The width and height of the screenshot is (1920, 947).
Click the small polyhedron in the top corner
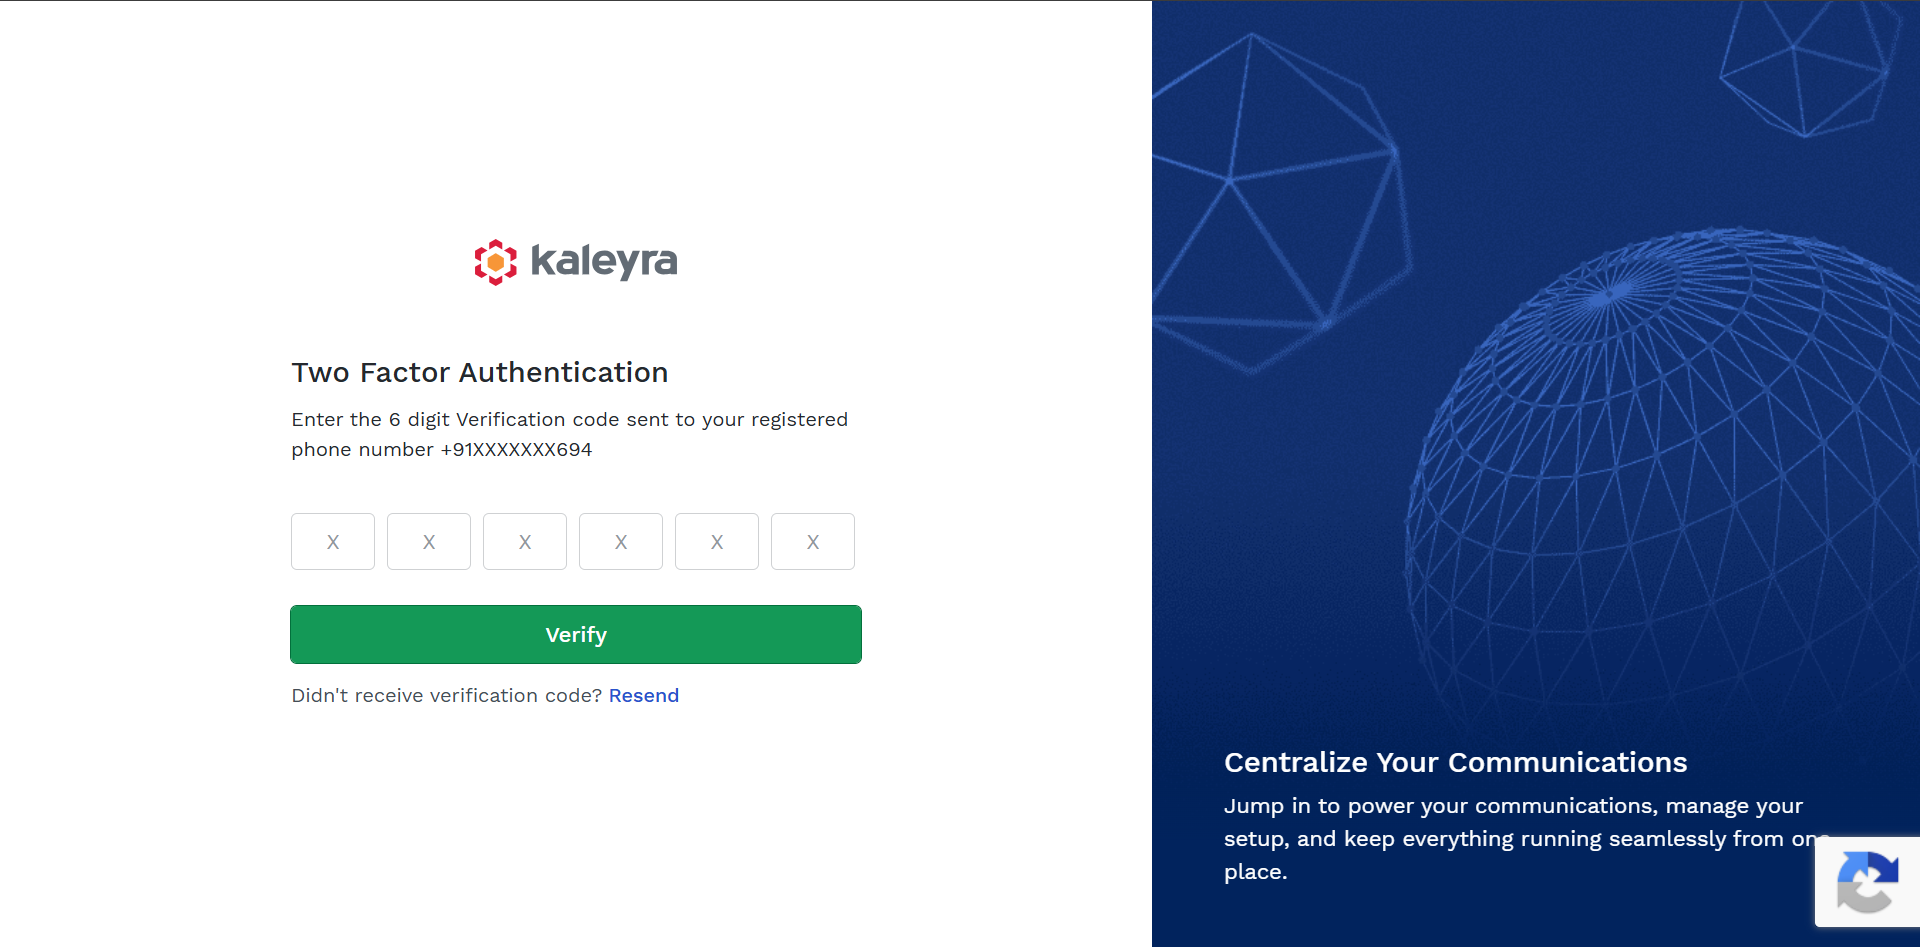[x=1809, y=68]
